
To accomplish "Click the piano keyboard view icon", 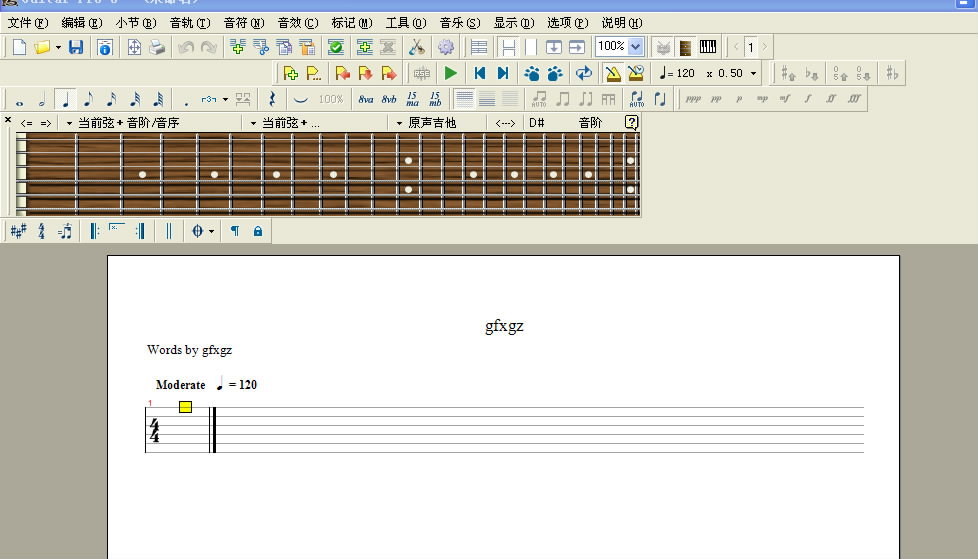I will 708,47.
